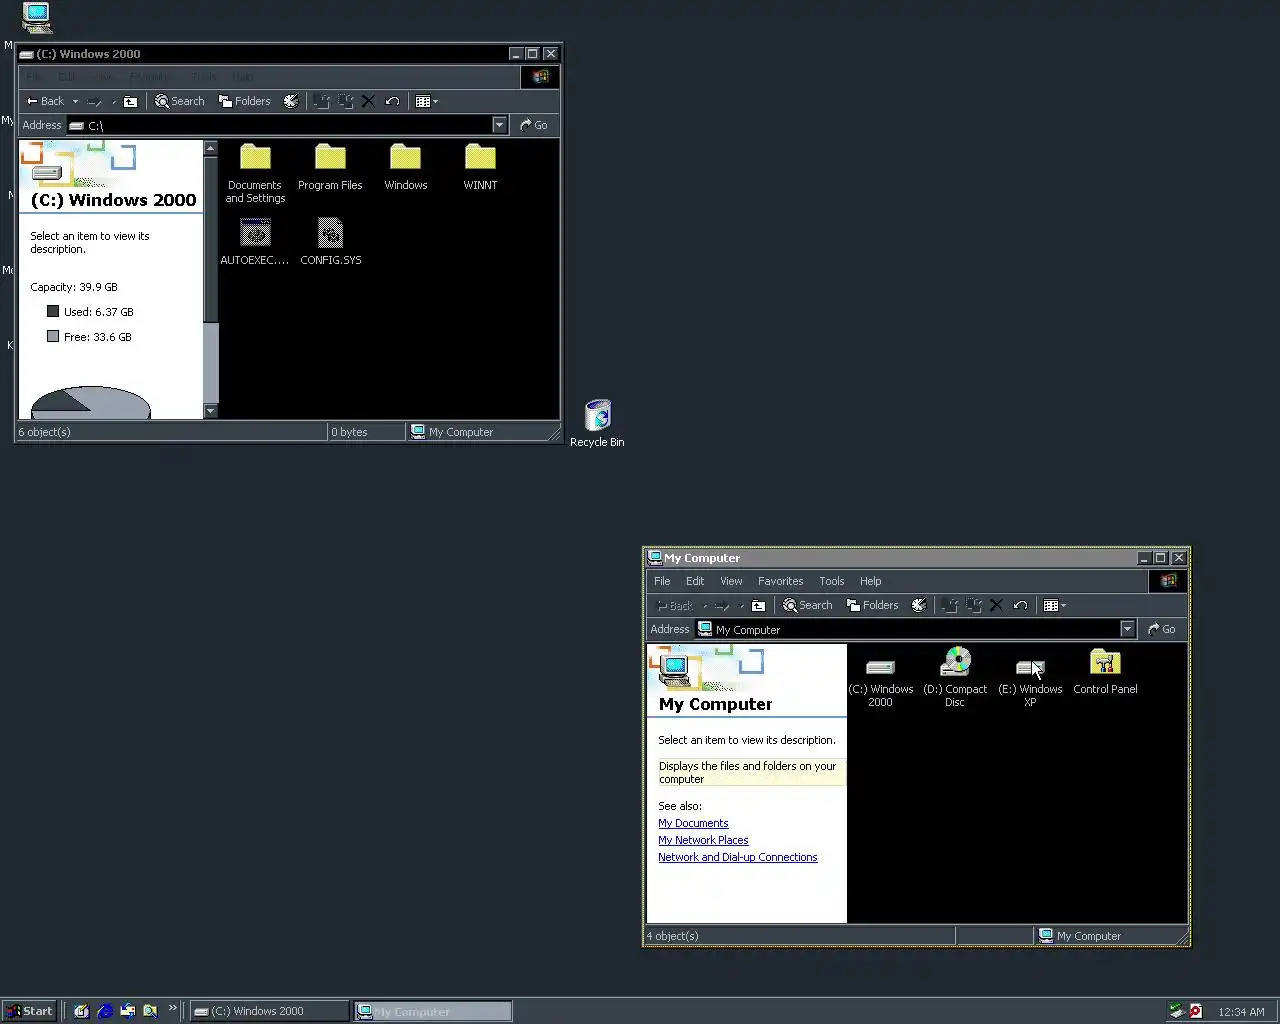Expand the My Computer address dropdown
Screen dimensions: 1280x1024
click(x=1127, y=629)
